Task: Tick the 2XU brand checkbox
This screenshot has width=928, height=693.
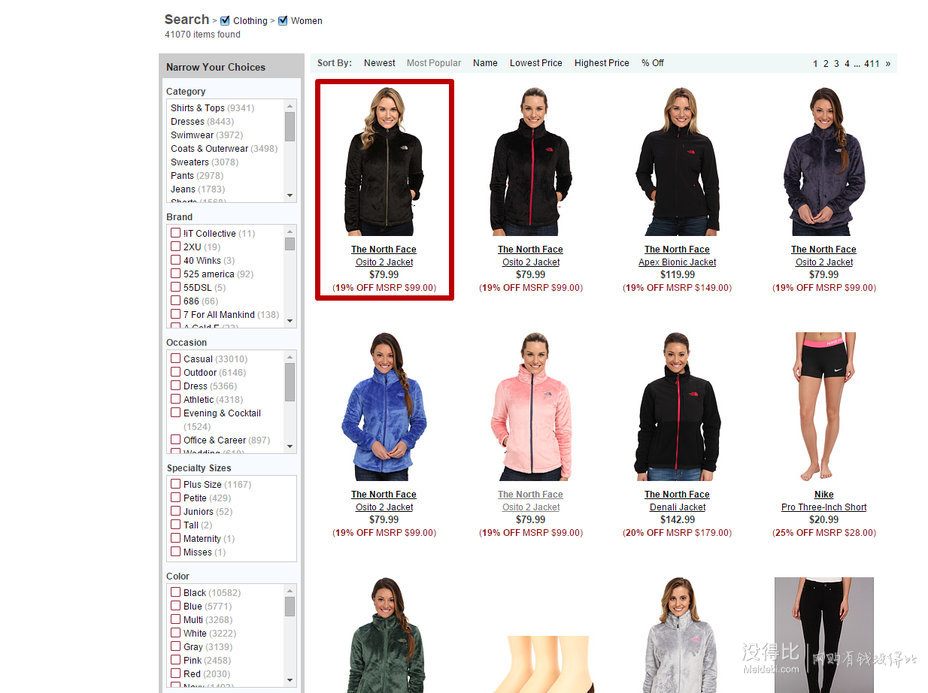Action: click(x=176, y=247)
